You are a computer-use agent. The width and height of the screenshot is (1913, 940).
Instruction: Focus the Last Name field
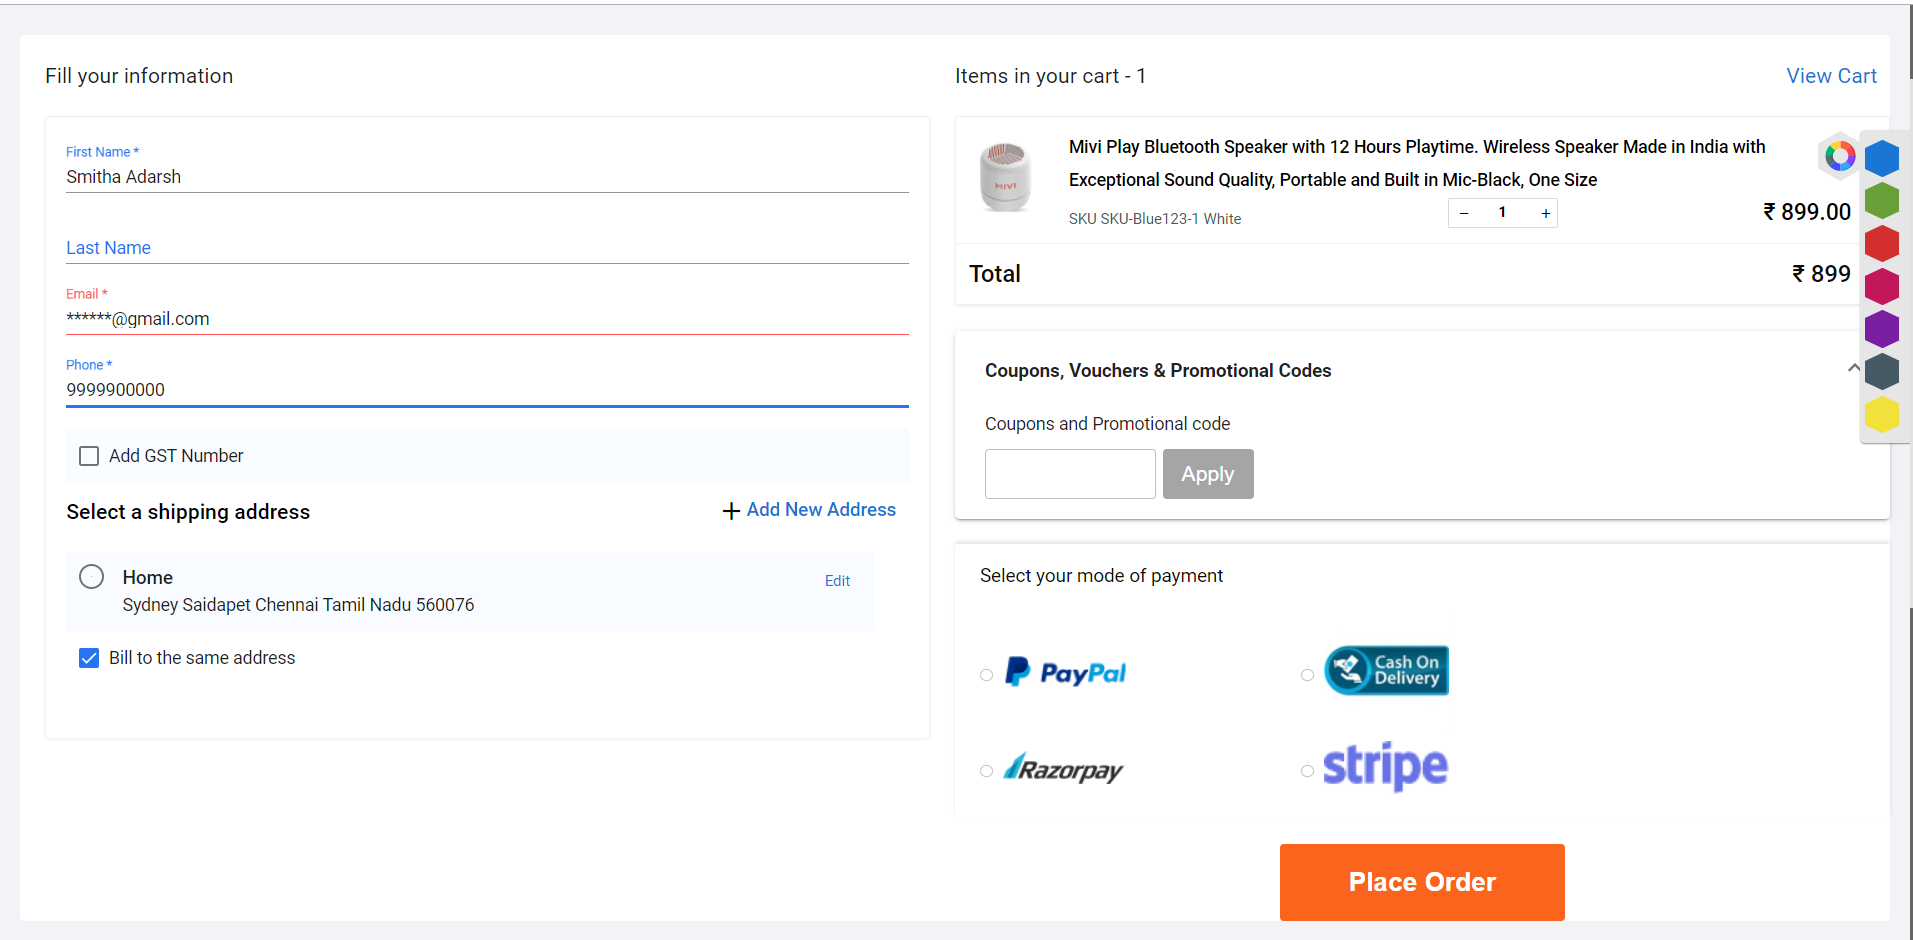pos(487,248)
